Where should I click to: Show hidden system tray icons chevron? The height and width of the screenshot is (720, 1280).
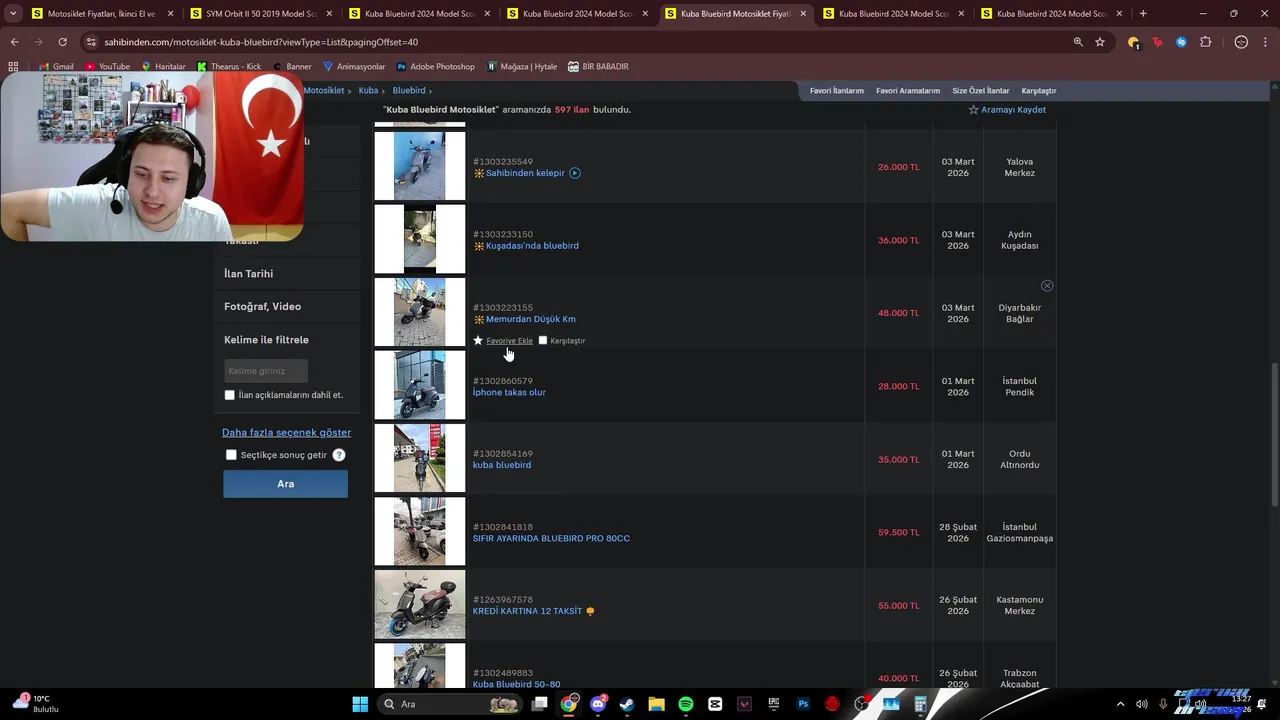1120,704
